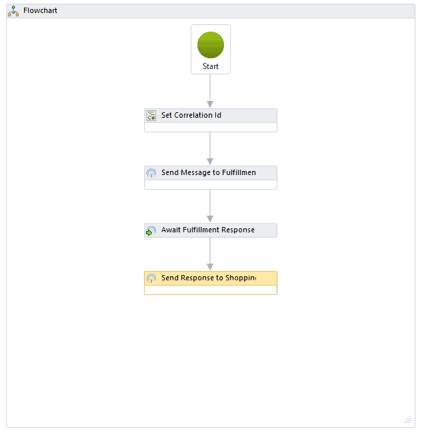421x430 pixels.
Task: Select the Flowchart title label
Action: click(x=40, y=11)
